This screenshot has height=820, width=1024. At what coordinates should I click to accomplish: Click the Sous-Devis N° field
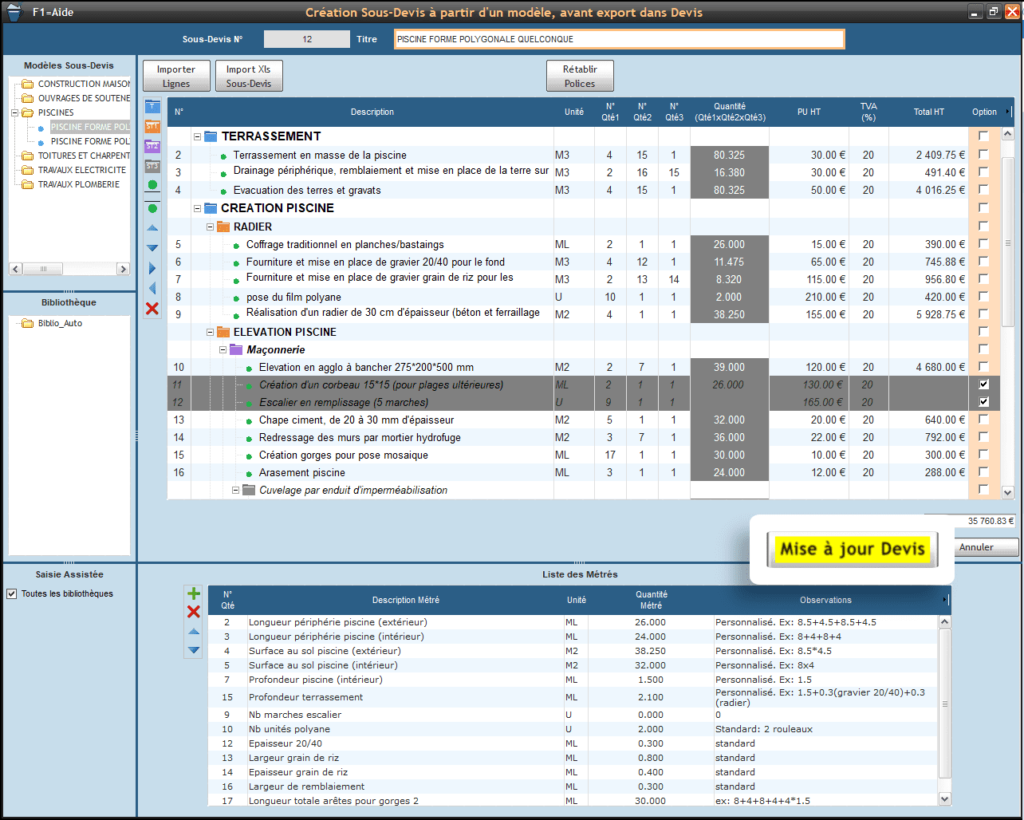point(307,39)
